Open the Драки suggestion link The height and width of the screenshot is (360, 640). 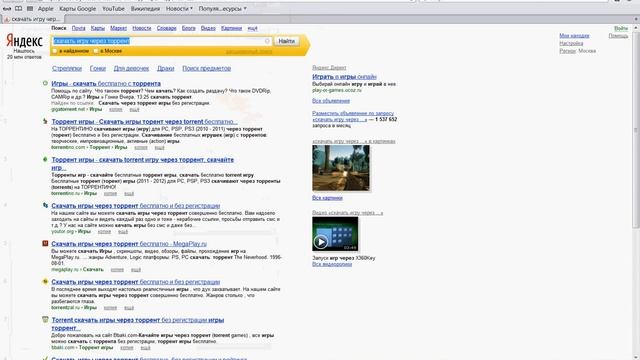pyautogui.click(x=165, y=68)
